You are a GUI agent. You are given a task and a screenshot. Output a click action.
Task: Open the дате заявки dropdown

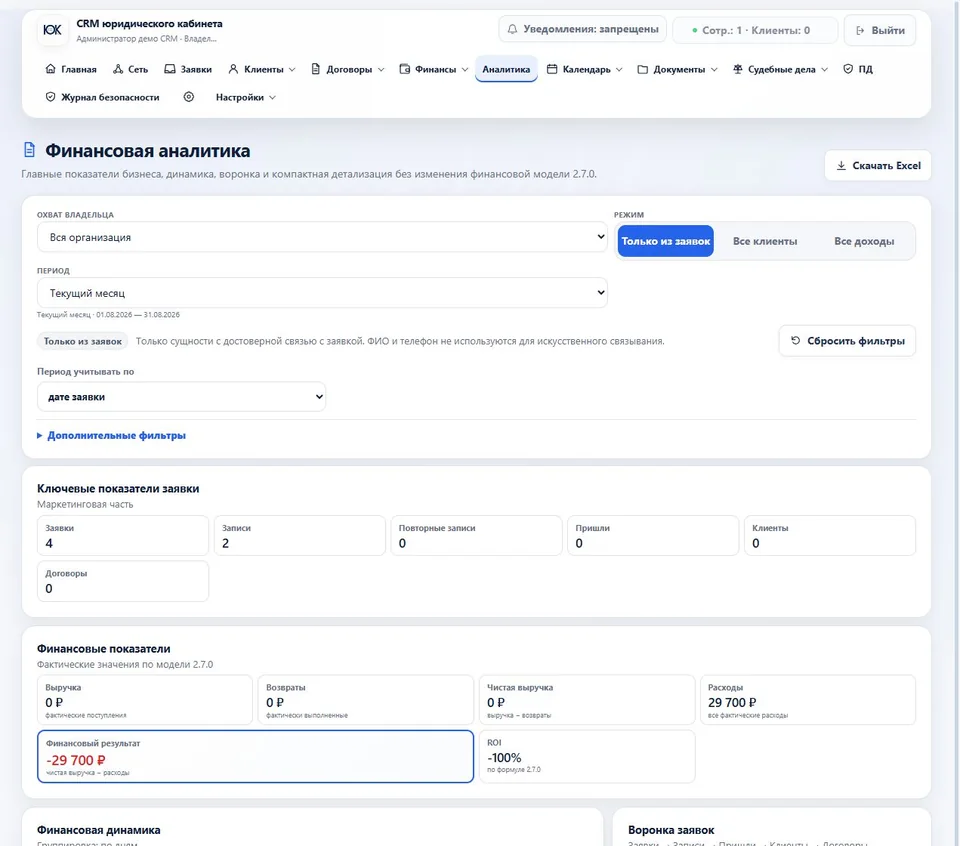(181, 397)
